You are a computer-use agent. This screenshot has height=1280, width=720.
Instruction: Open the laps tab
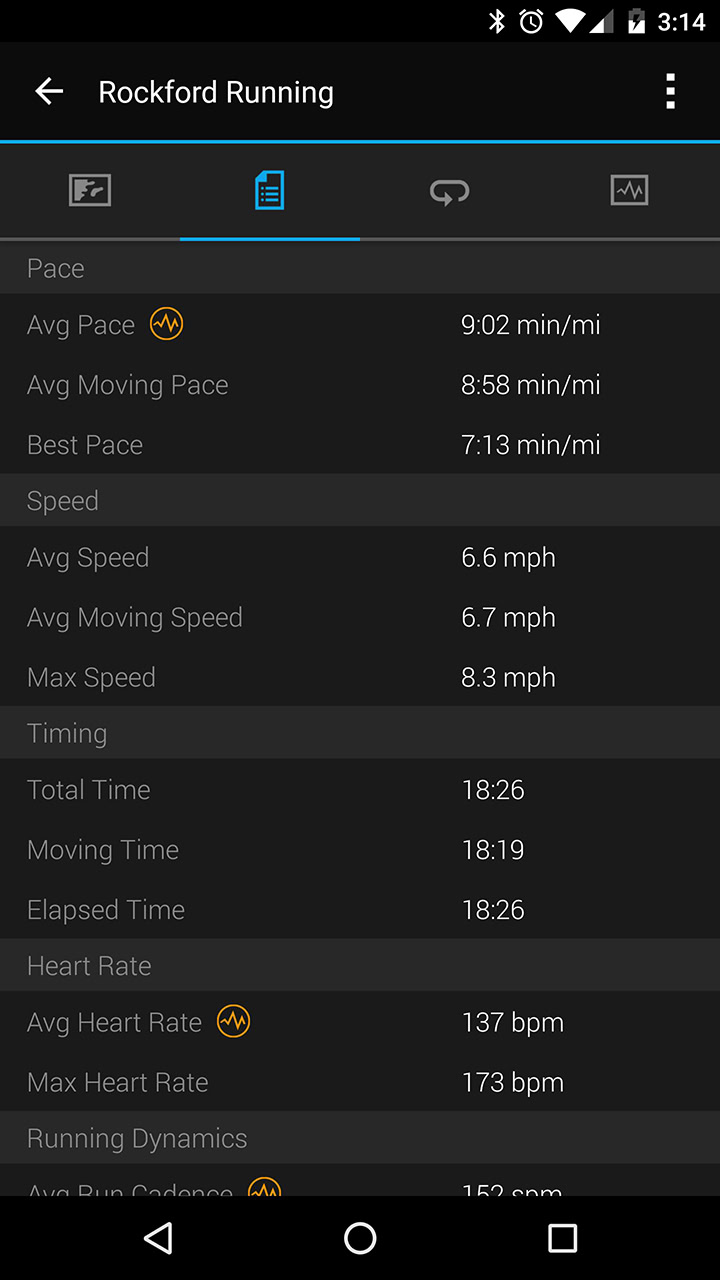click(x=449, y=190)
